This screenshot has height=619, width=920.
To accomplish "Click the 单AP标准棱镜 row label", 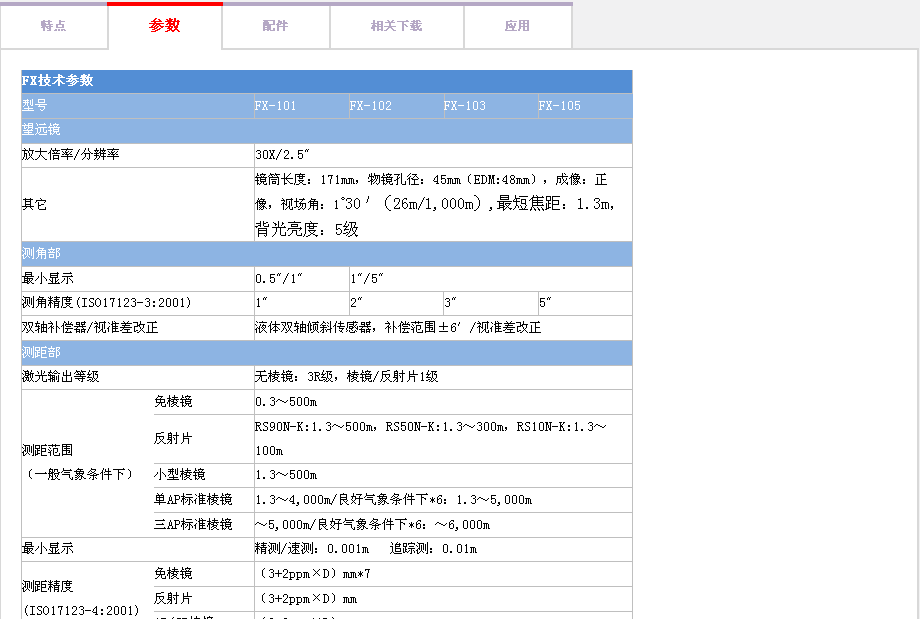I will tap(193, 499).
